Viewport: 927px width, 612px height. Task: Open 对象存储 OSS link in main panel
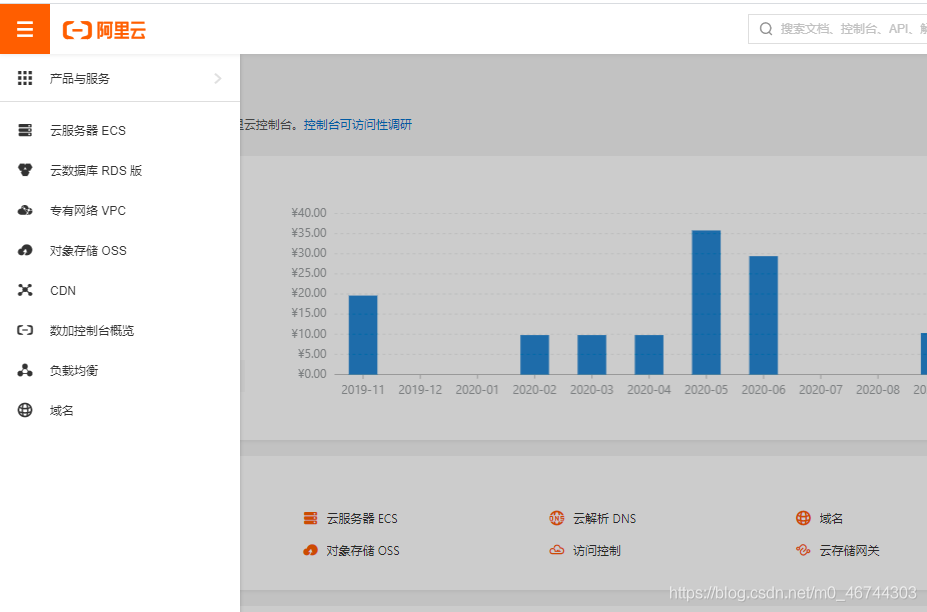[x=363, y=551]
